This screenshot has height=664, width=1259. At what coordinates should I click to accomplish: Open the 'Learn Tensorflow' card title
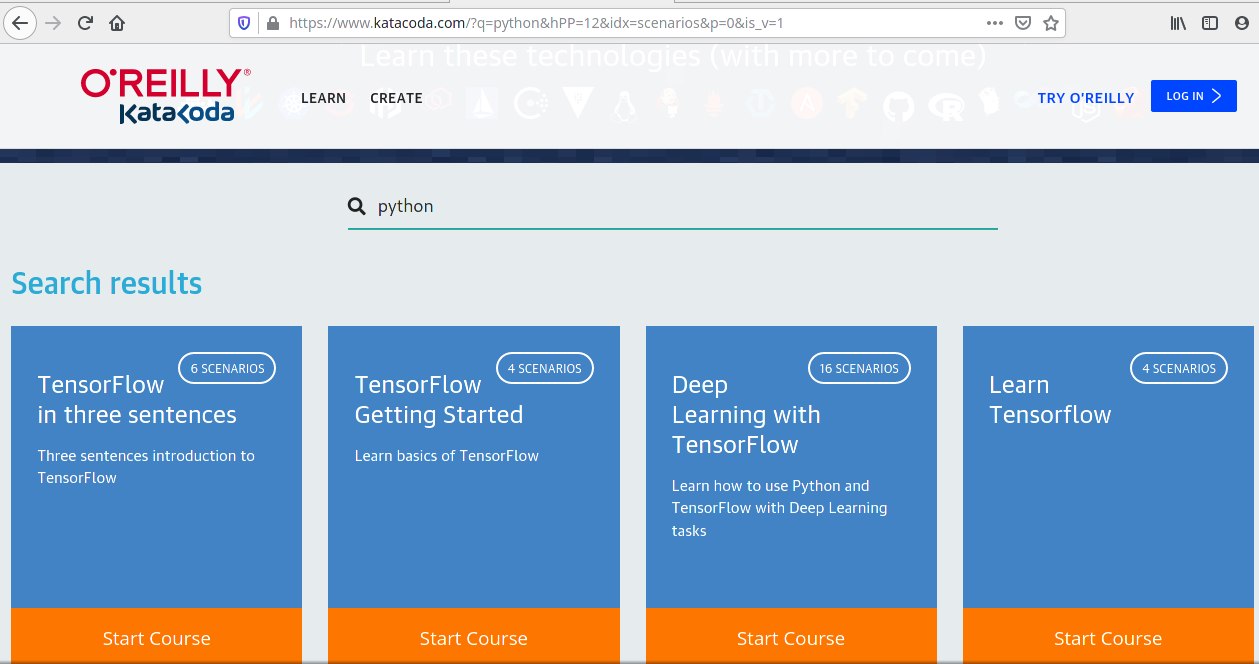coord(1050,400)
